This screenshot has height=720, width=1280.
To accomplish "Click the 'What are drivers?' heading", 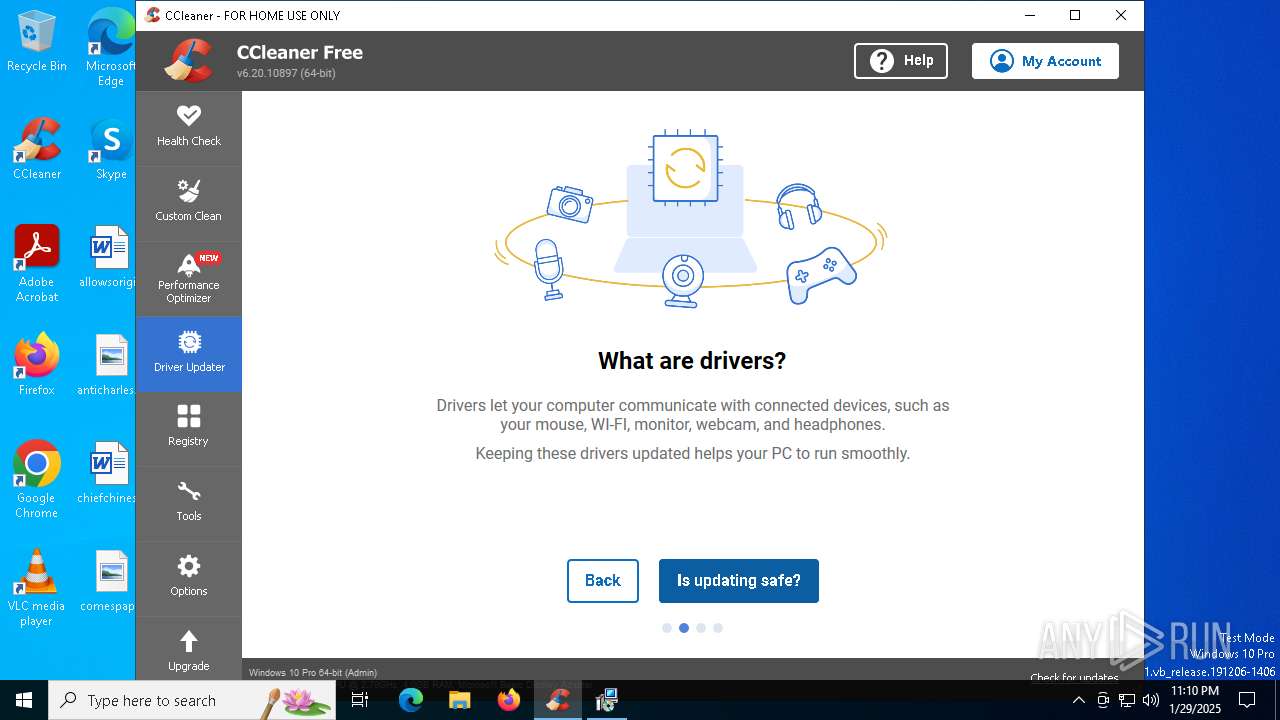I will click(x=692, y=361).
